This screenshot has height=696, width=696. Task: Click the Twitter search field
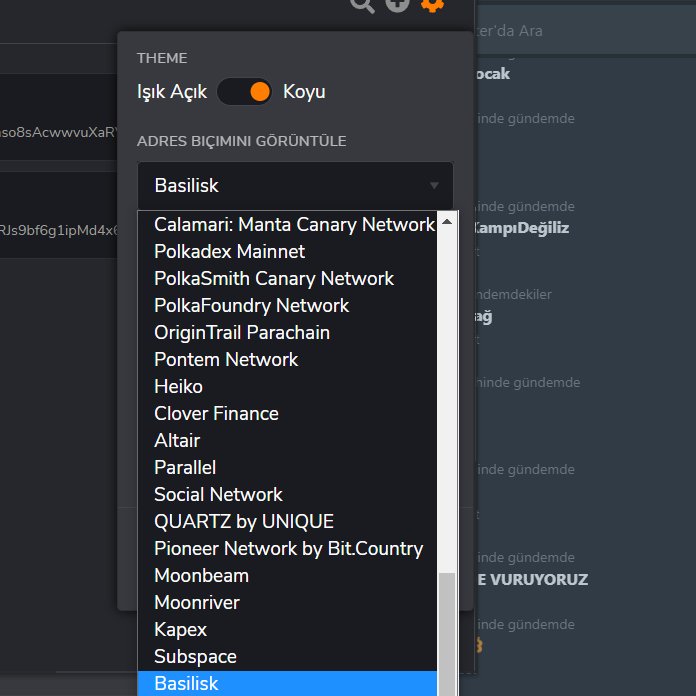[x=586, y=31]
